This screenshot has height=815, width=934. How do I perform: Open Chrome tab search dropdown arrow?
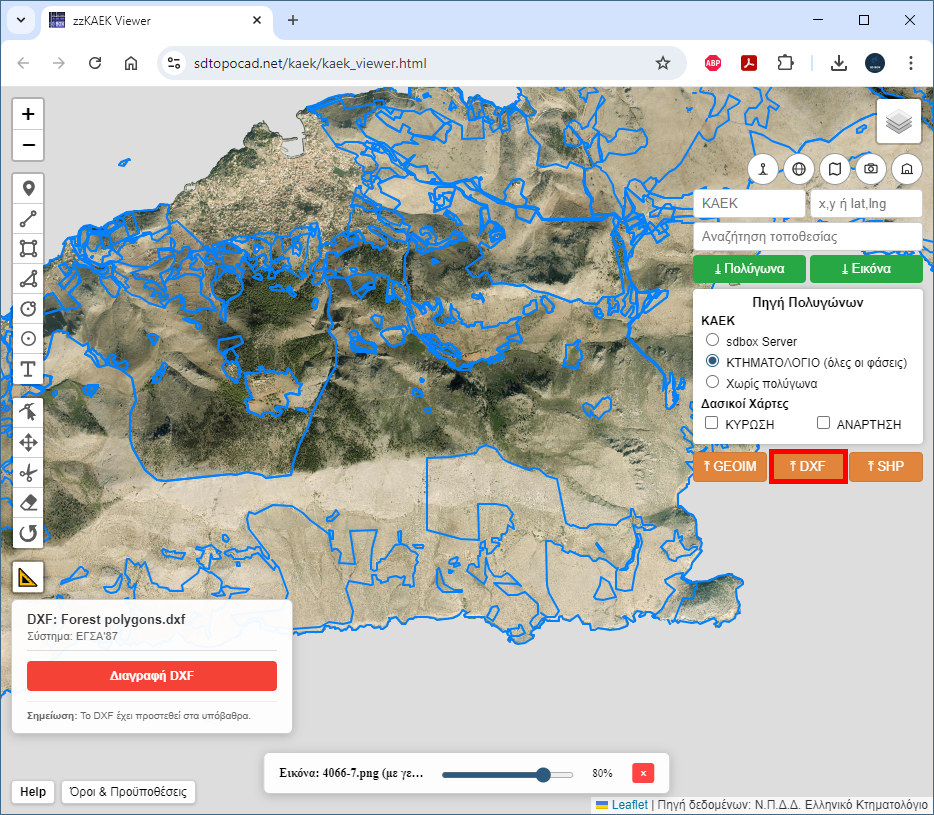coord(21,20)
